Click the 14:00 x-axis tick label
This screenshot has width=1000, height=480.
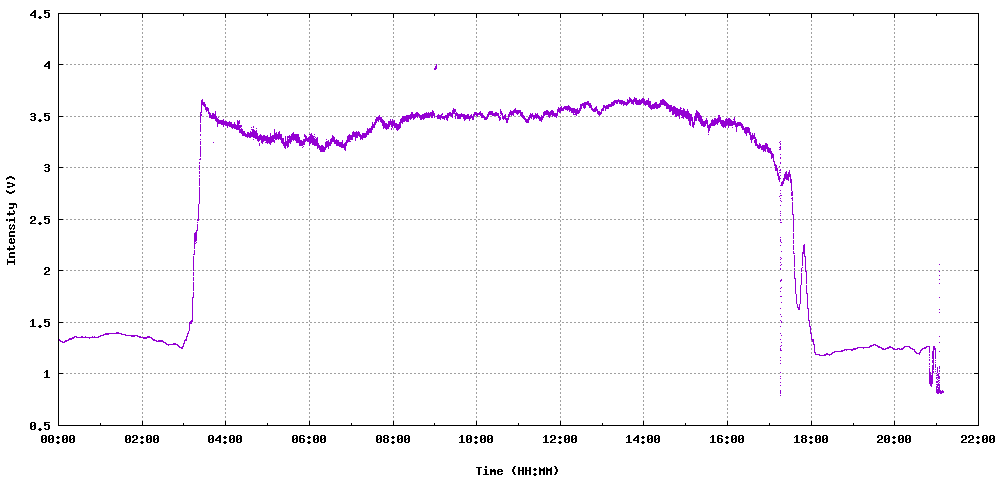tap(643, 439)
